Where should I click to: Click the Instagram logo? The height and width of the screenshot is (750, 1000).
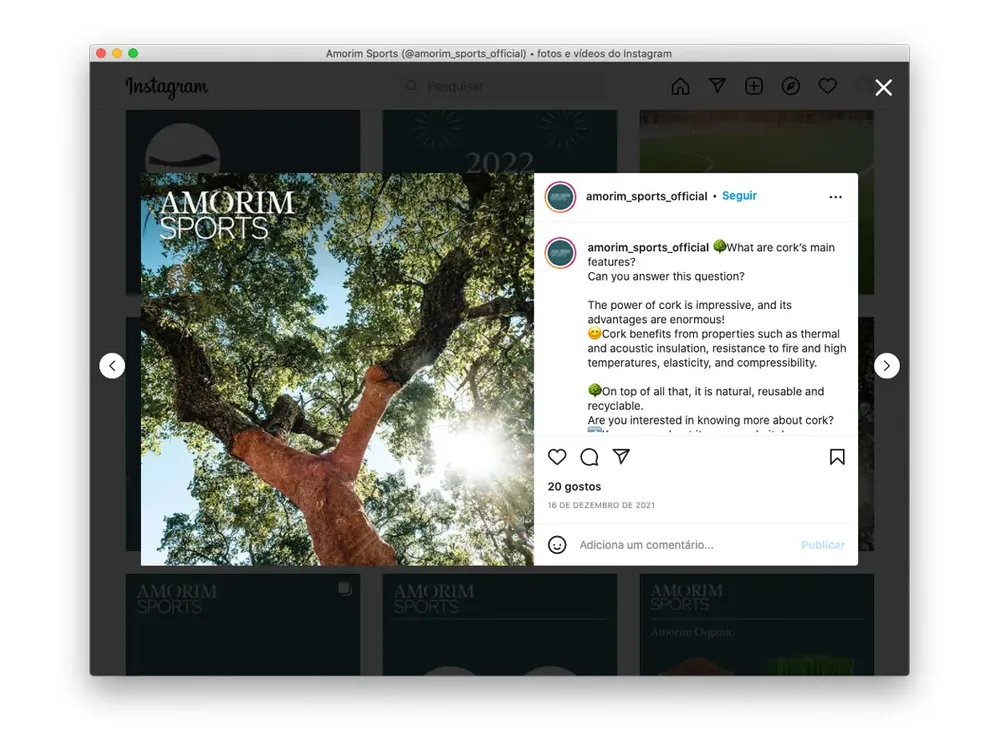(x=166, y=87)
